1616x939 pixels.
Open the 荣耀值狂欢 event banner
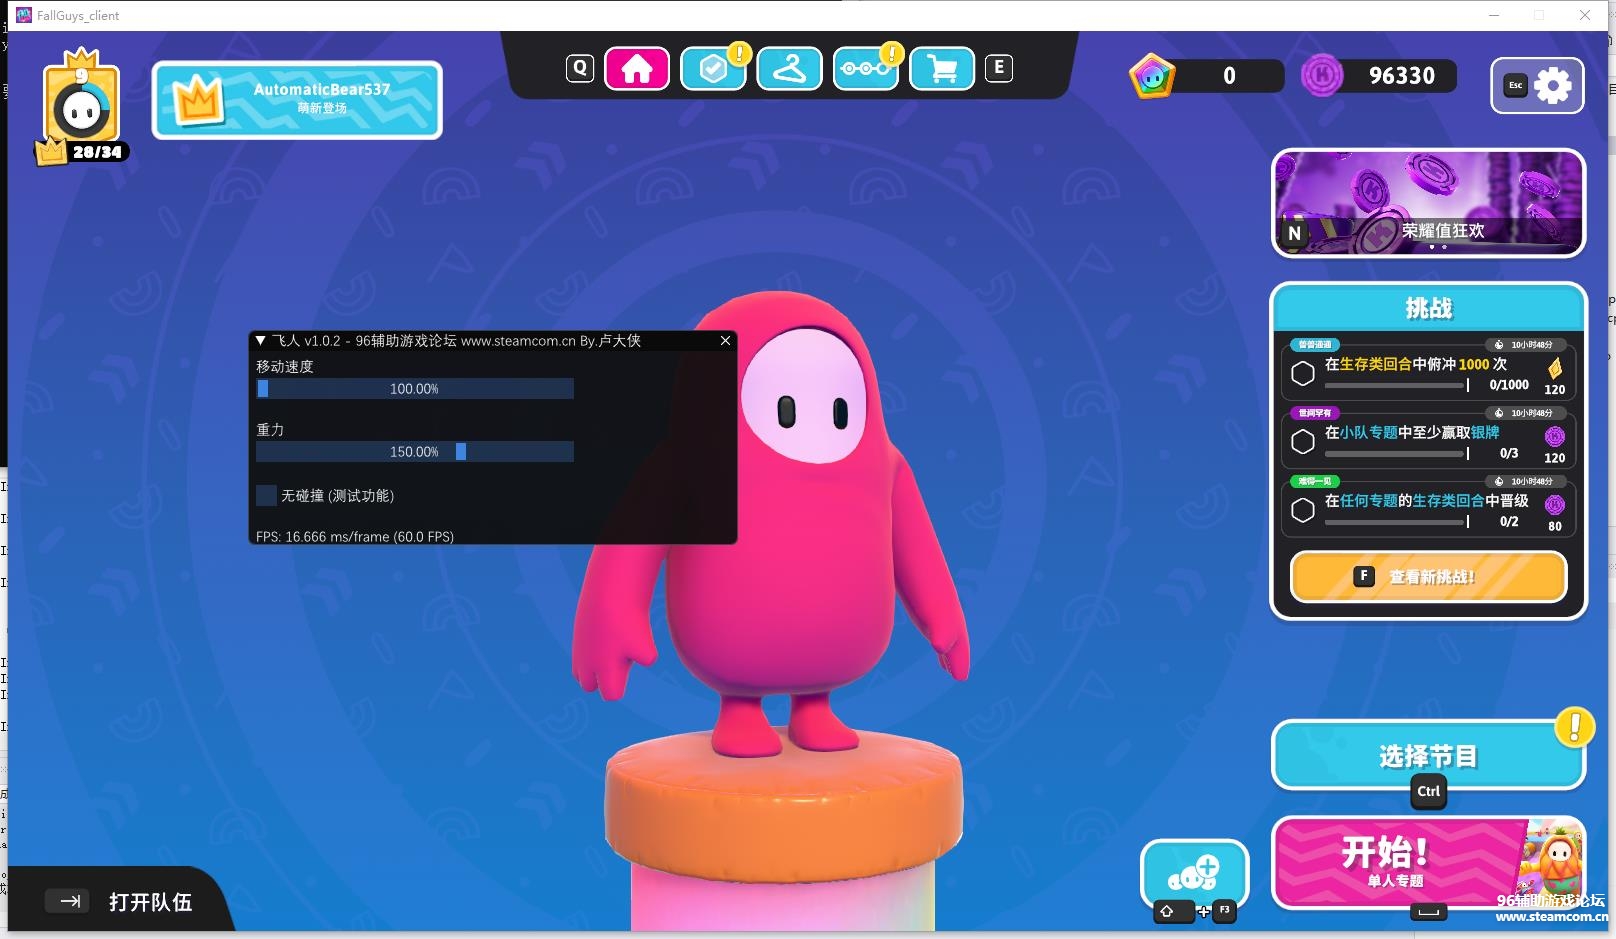click(1428, 203)
